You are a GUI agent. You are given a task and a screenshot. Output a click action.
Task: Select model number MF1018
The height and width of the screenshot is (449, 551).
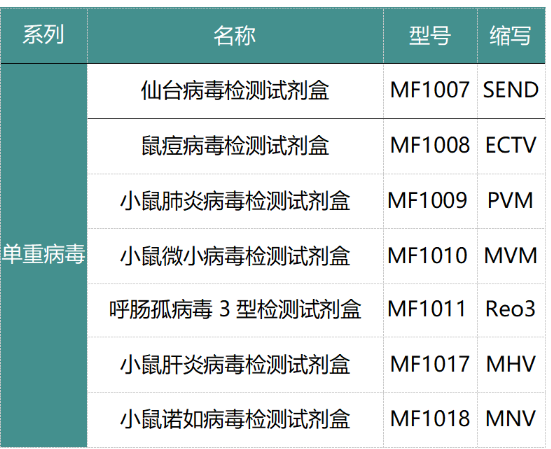430,419
